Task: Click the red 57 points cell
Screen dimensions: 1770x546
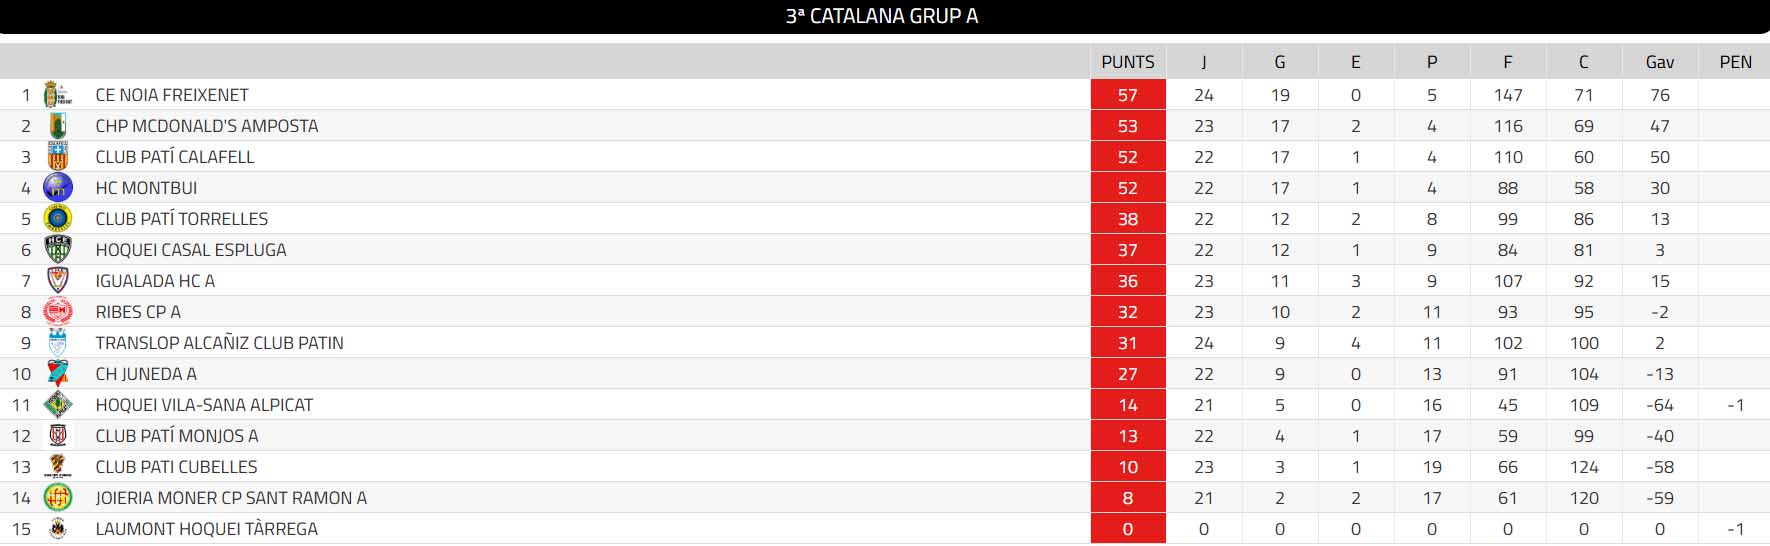Action: (1127, 95)
